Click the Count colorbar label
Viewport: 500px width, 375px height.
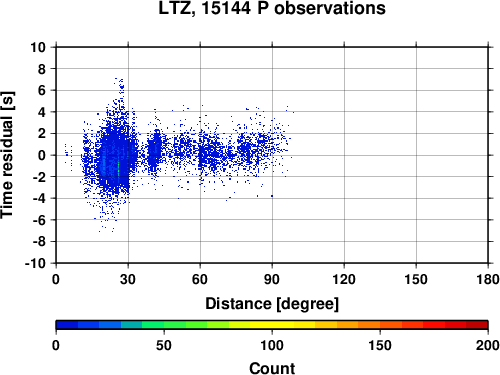coord(272,368)
